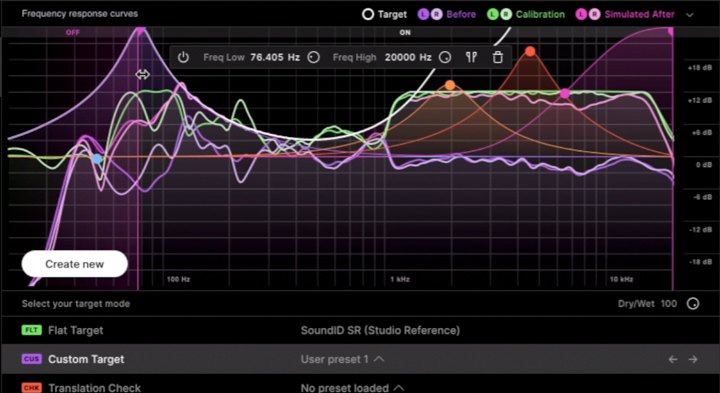The image size is (720, 393).
Task: Toggle Before left channel L curve
Action: pos(423,14)
